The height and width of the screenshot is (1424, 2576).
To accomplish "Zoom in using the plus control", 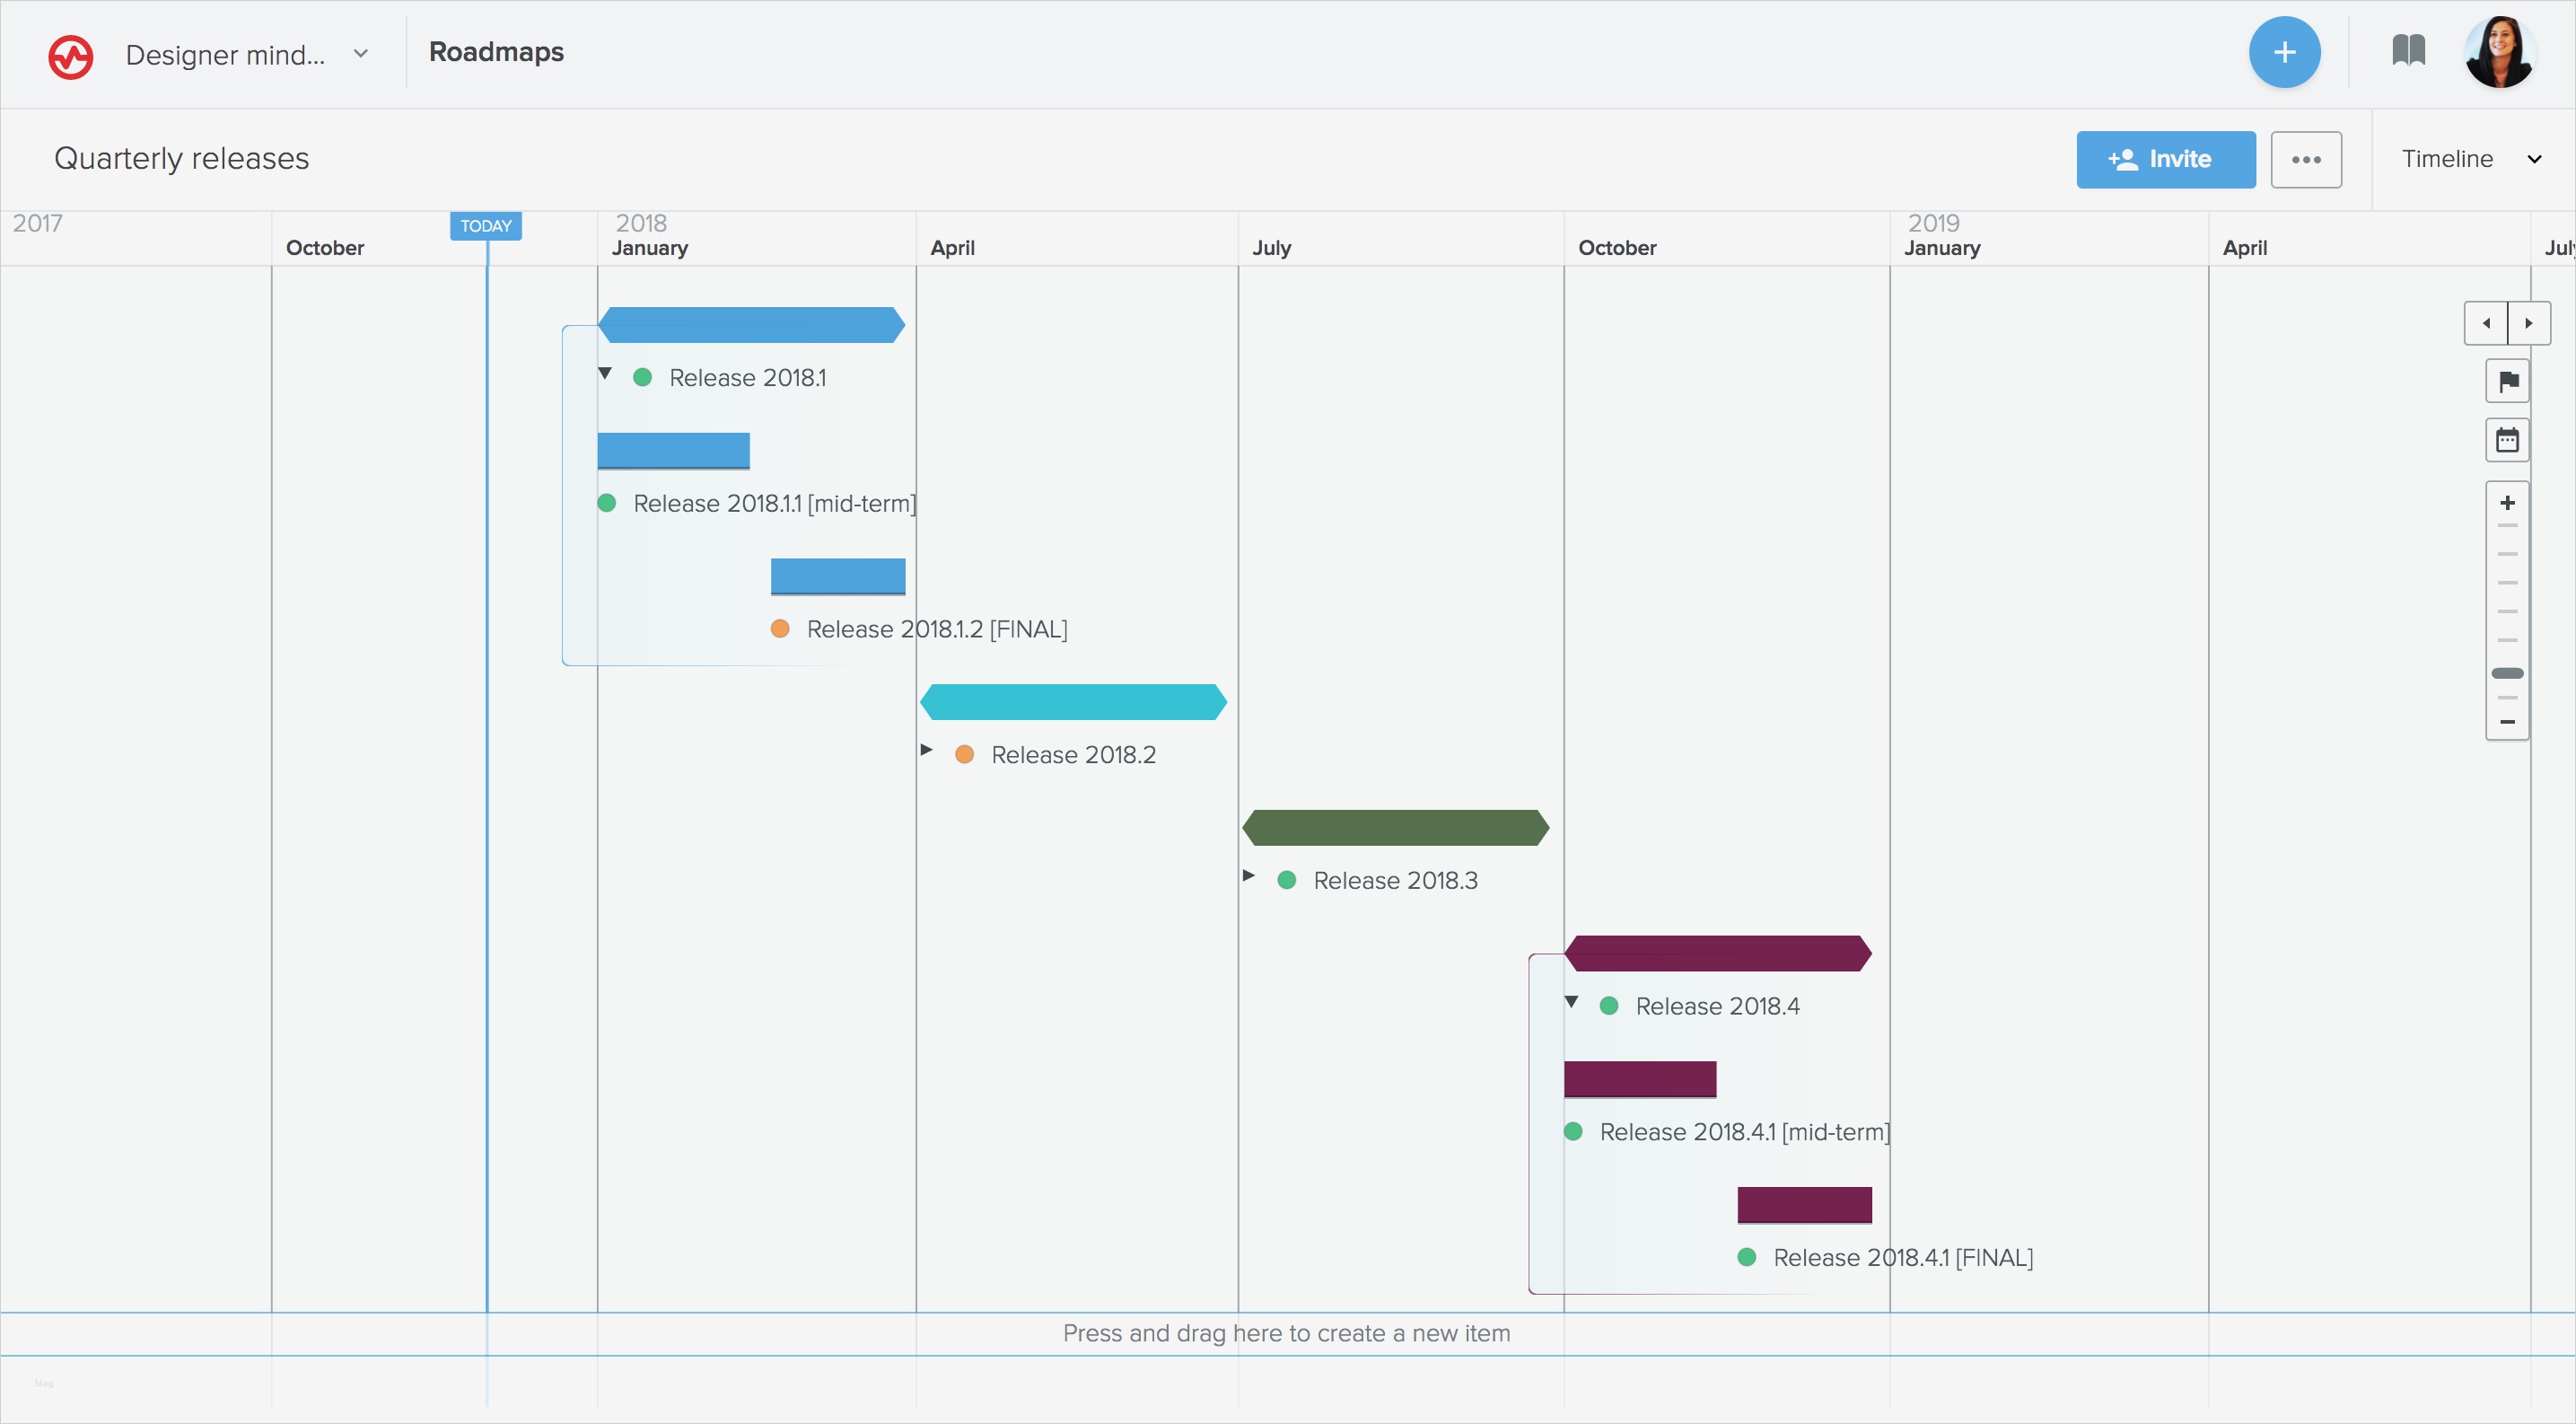I will 2508,502.
